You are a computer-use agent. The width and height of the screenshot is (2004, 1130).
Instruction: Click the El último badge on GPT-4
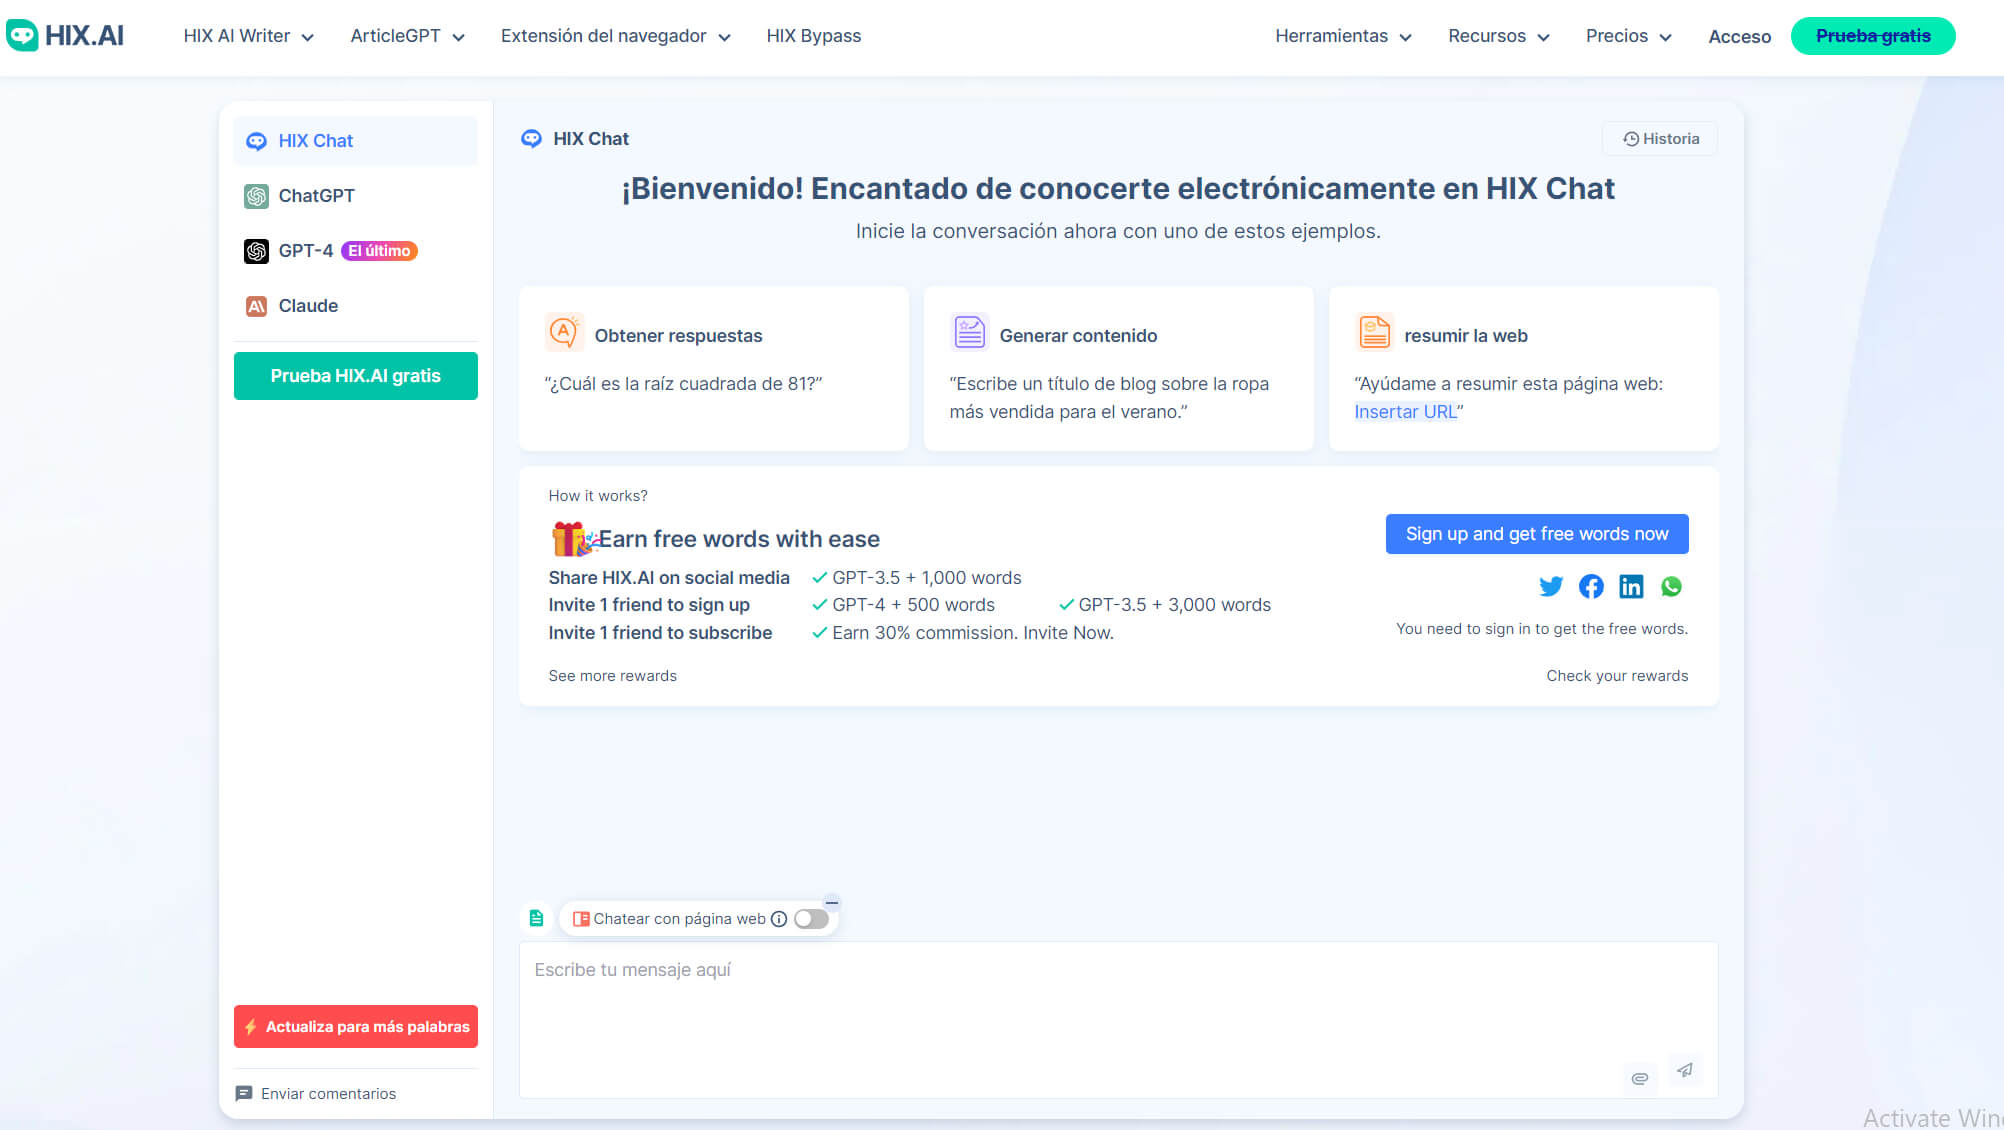379,251
